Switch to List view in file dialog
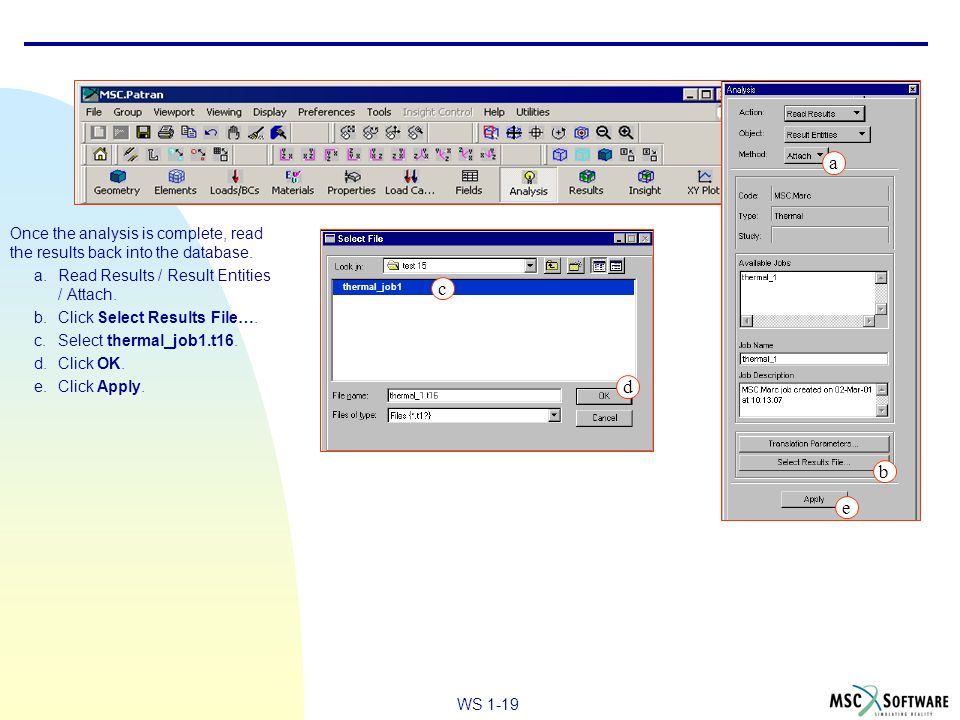The height and width of the screenshot is (720, 960). click(599, 266)
